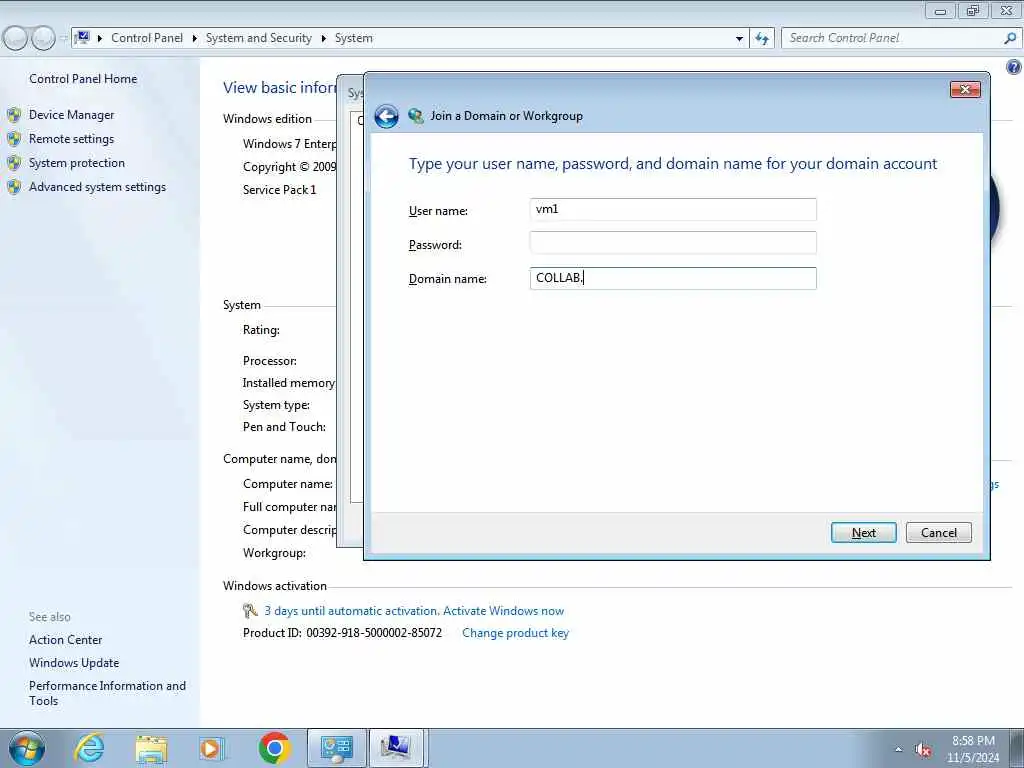Open Device Manager from sidebar
The image size is (1024, 768).
pos(71,115)
